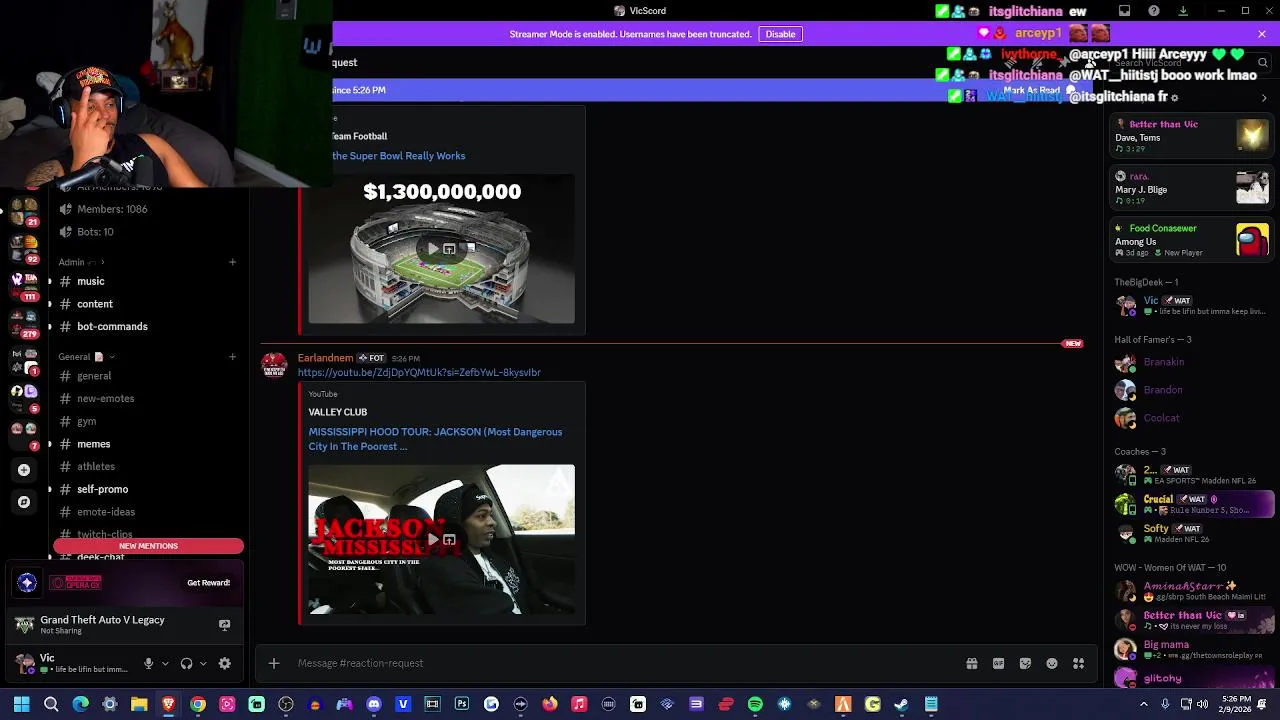Select coach Softy in member list
This screenshot has width=1280, height=720.
[x=1190, y=533]
